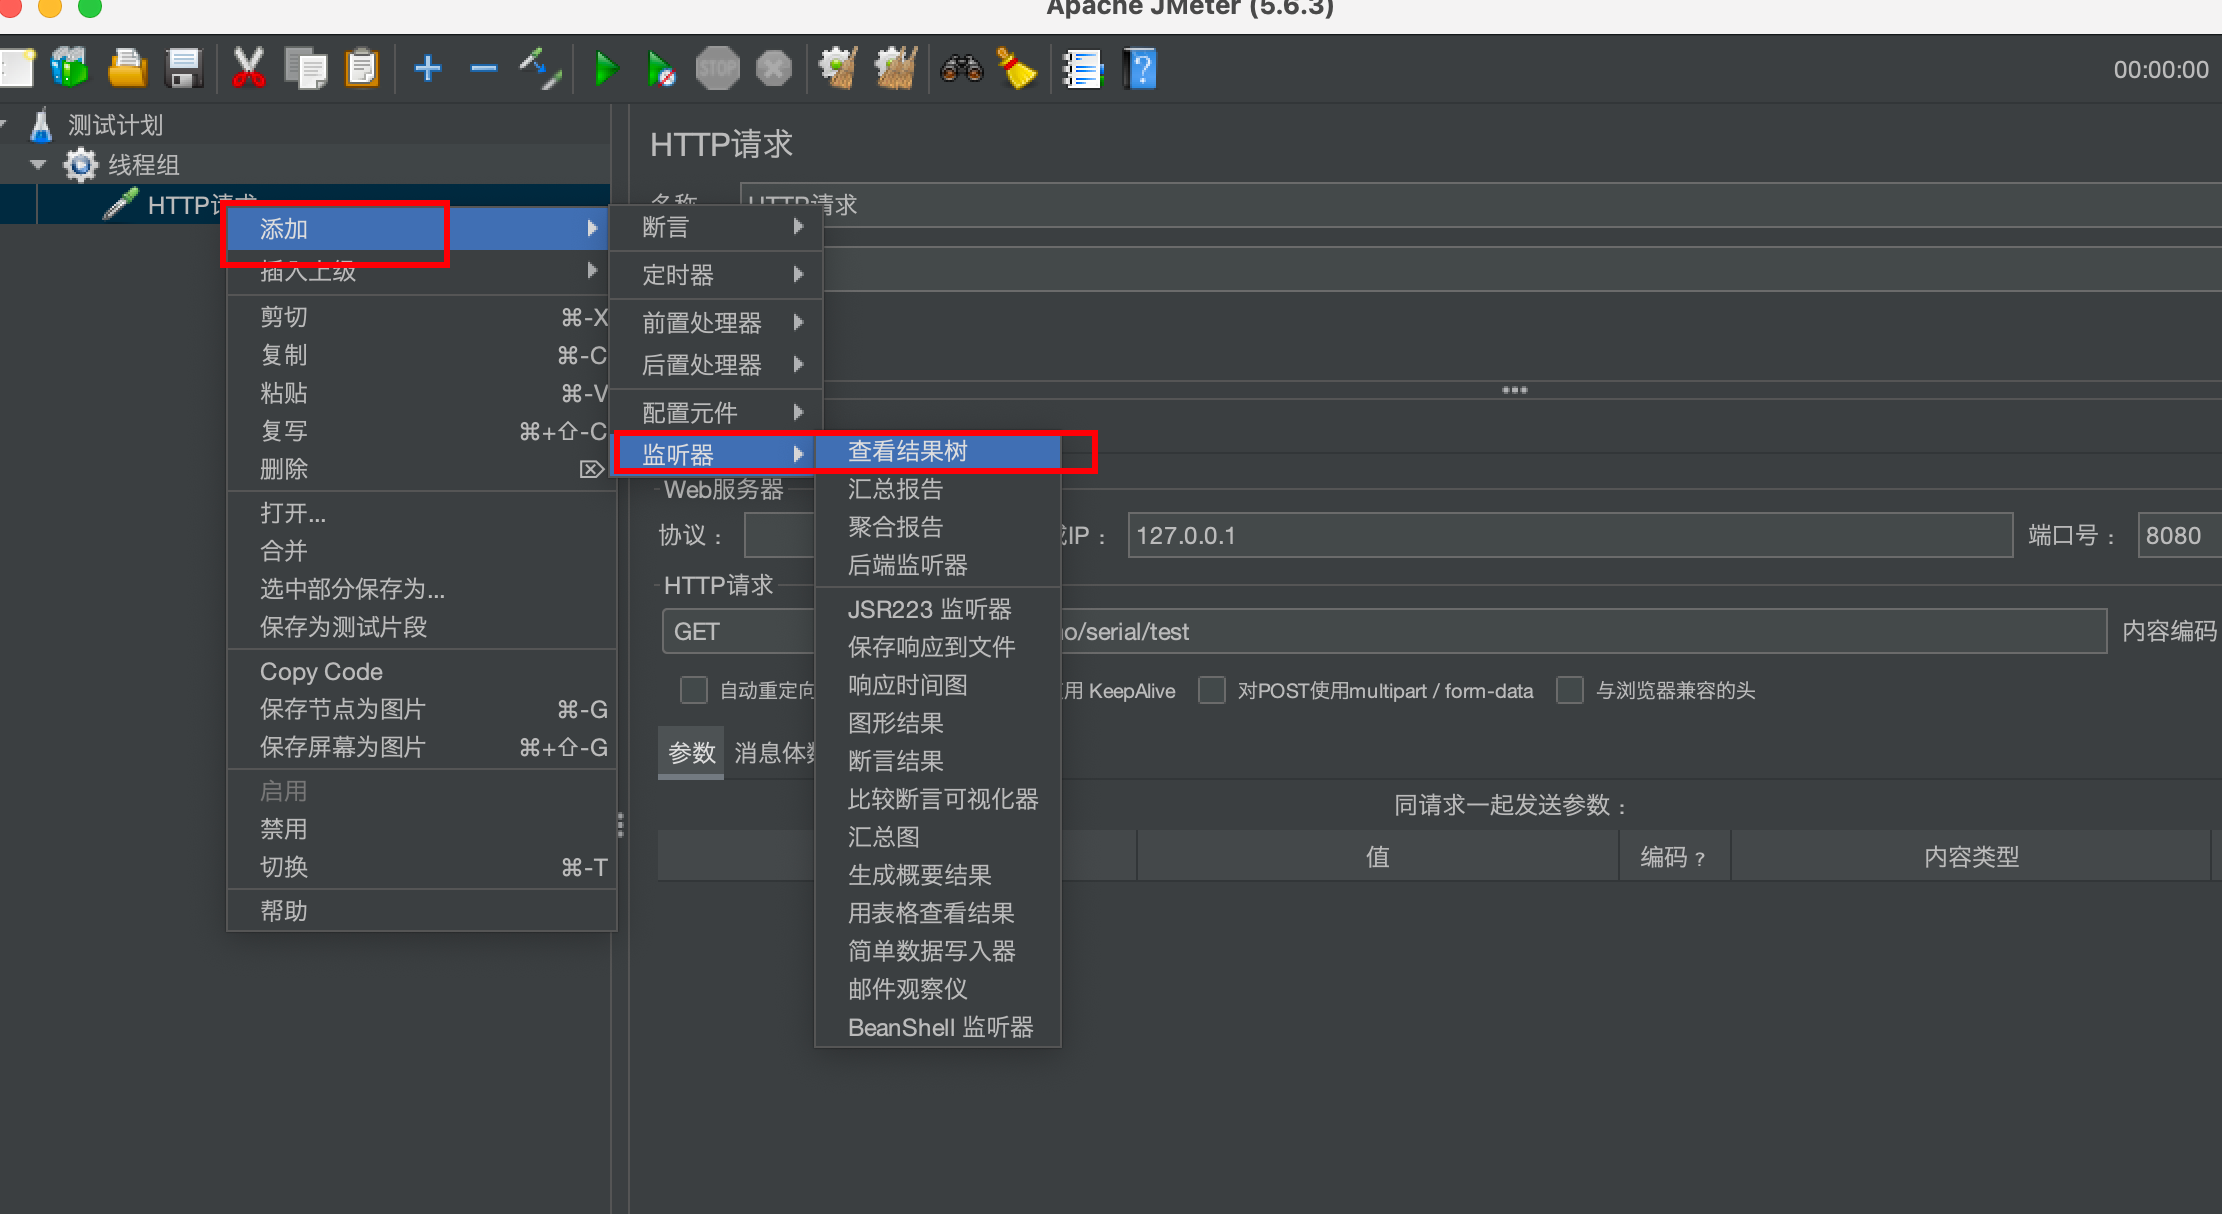
Task: Select 用表格查看结果 menu item
Action: pos(938,913)
